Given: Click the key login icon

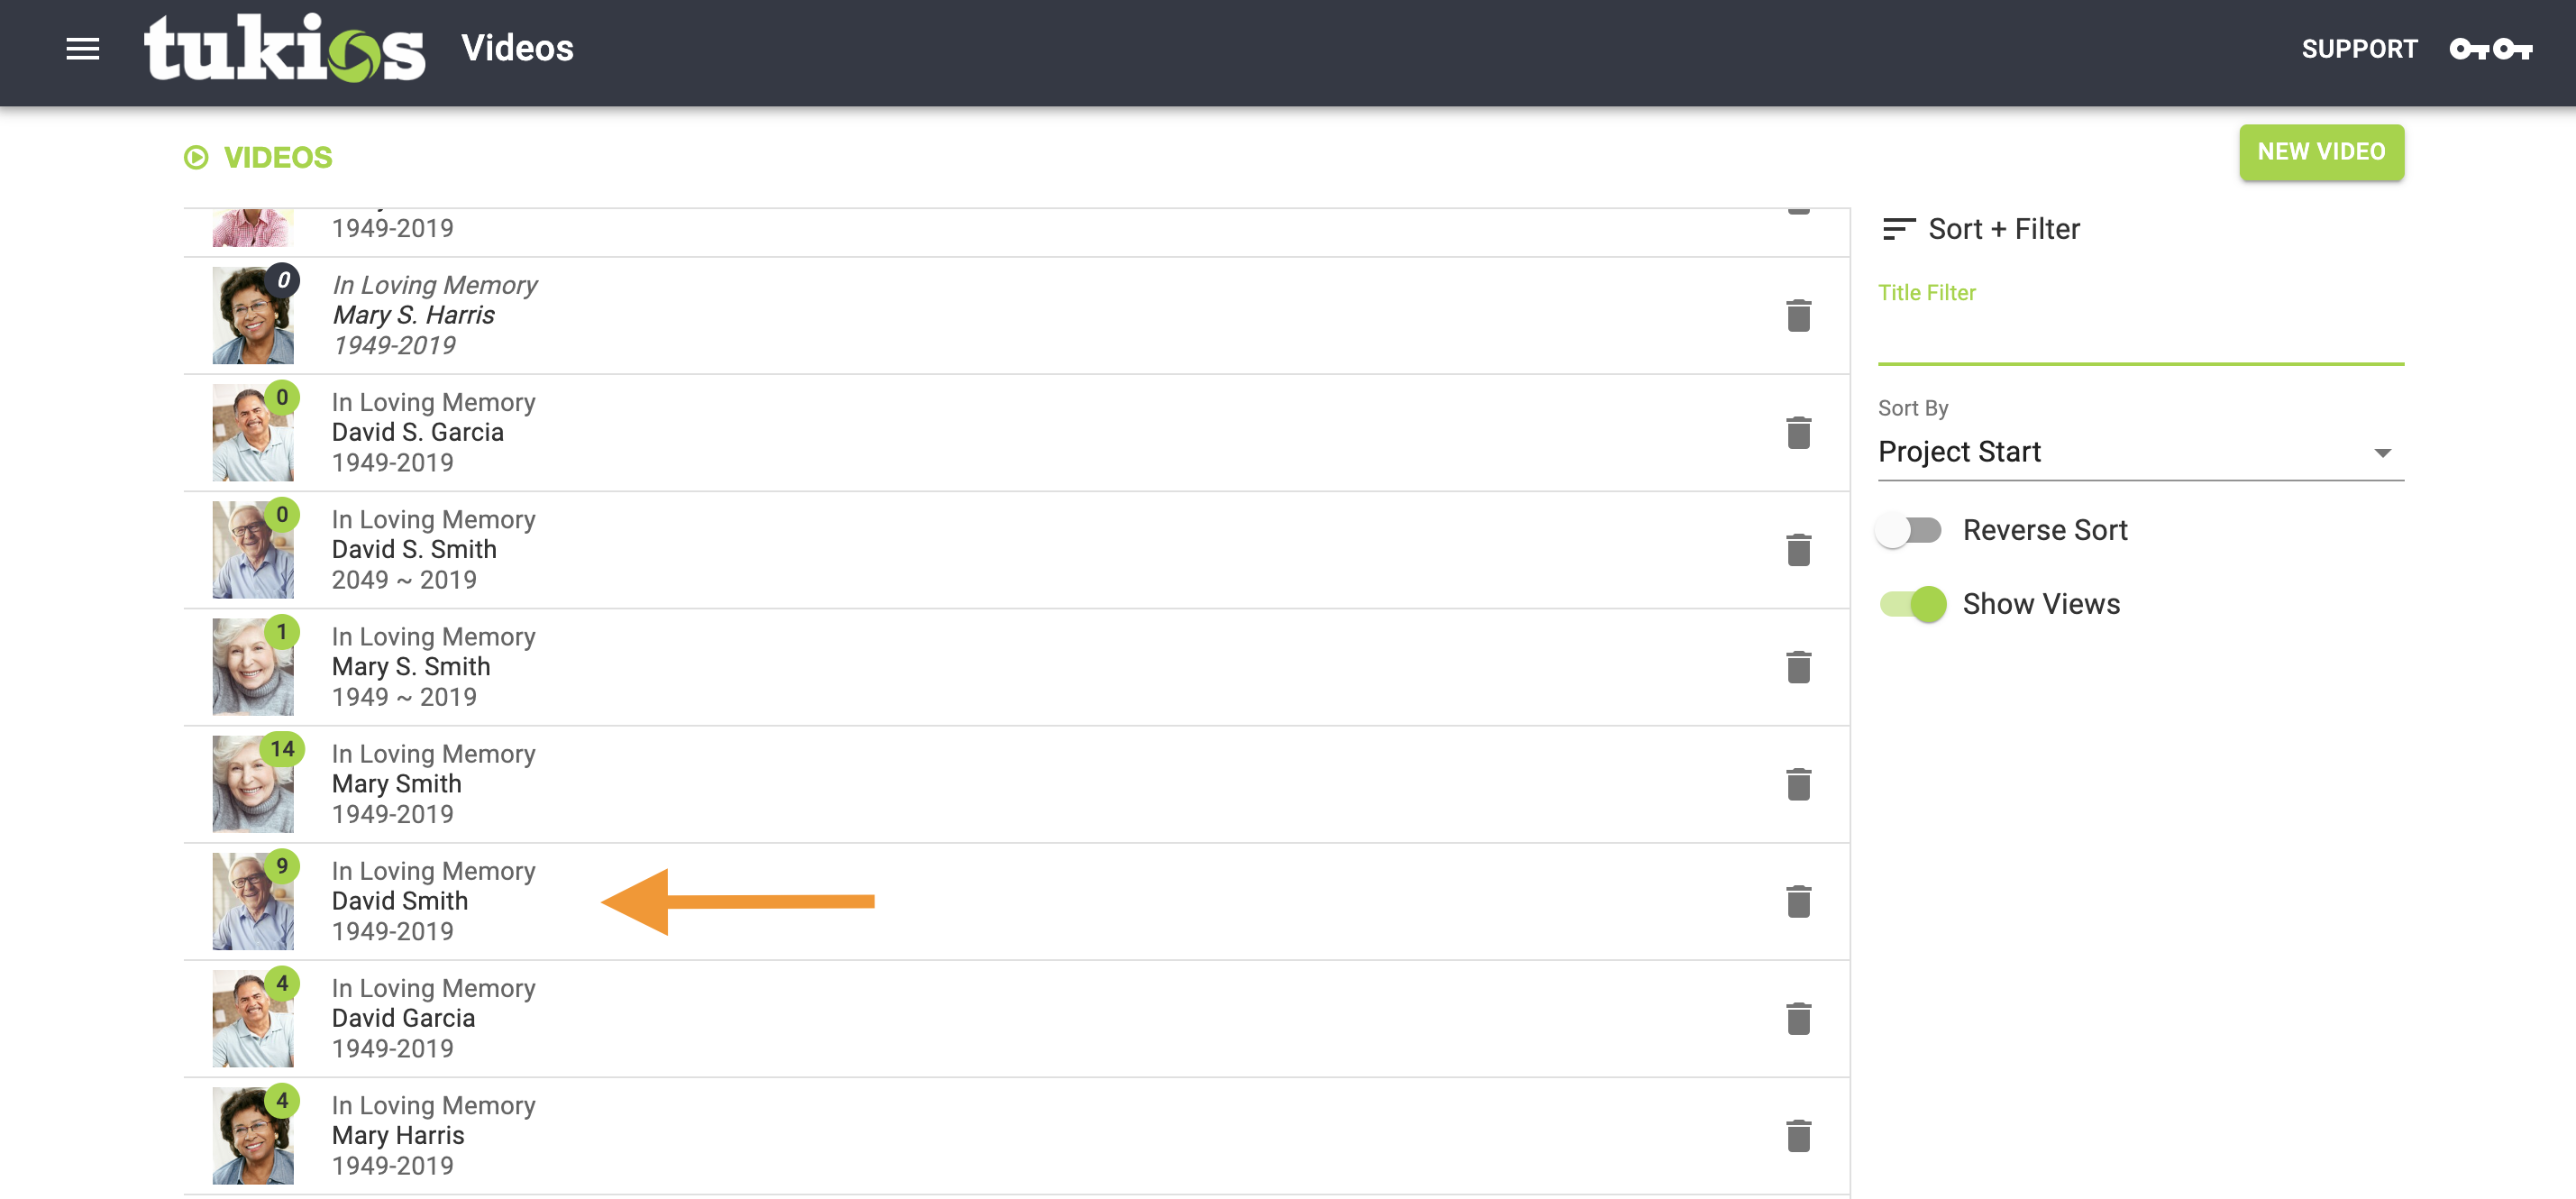Looking at the screenshot, I should pyautogui.click(x=2490, y=49).
